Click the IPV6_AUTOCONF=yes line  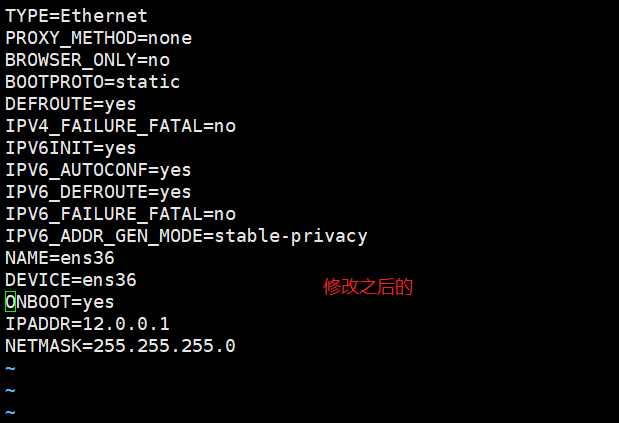click(98, 170)
